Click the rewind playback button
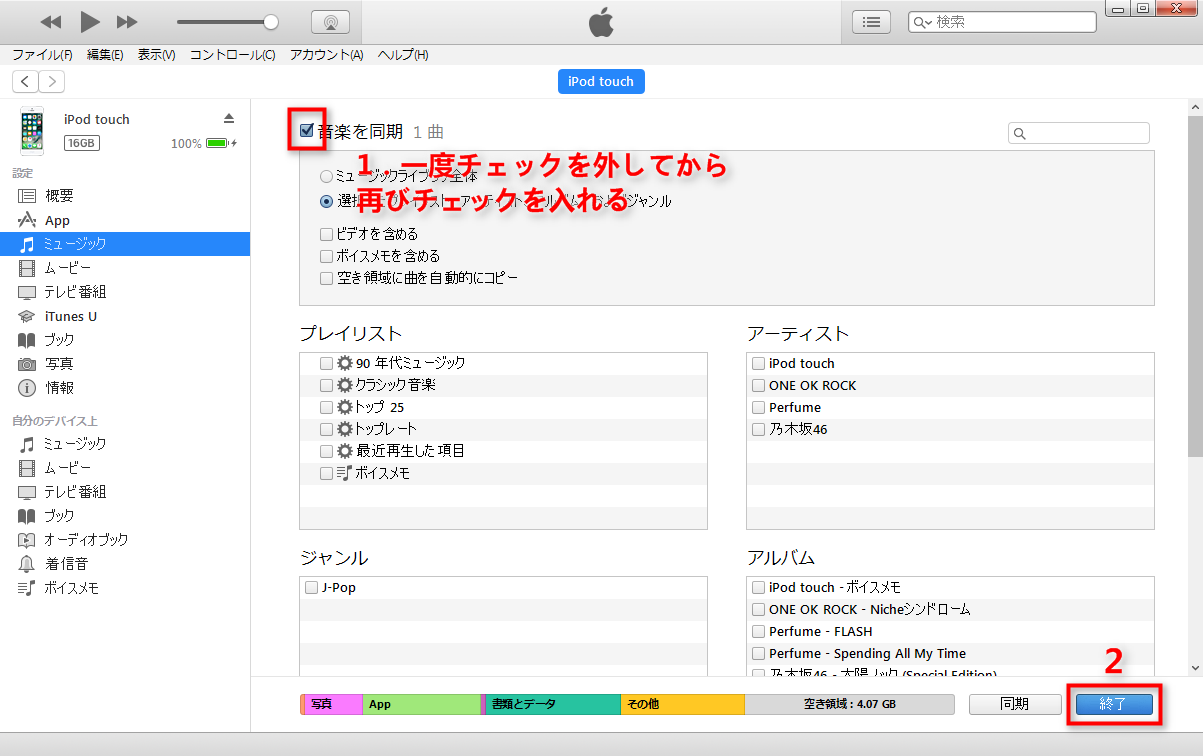The width and height of the screenshot is (1203, 756). [x=51, y=21]
